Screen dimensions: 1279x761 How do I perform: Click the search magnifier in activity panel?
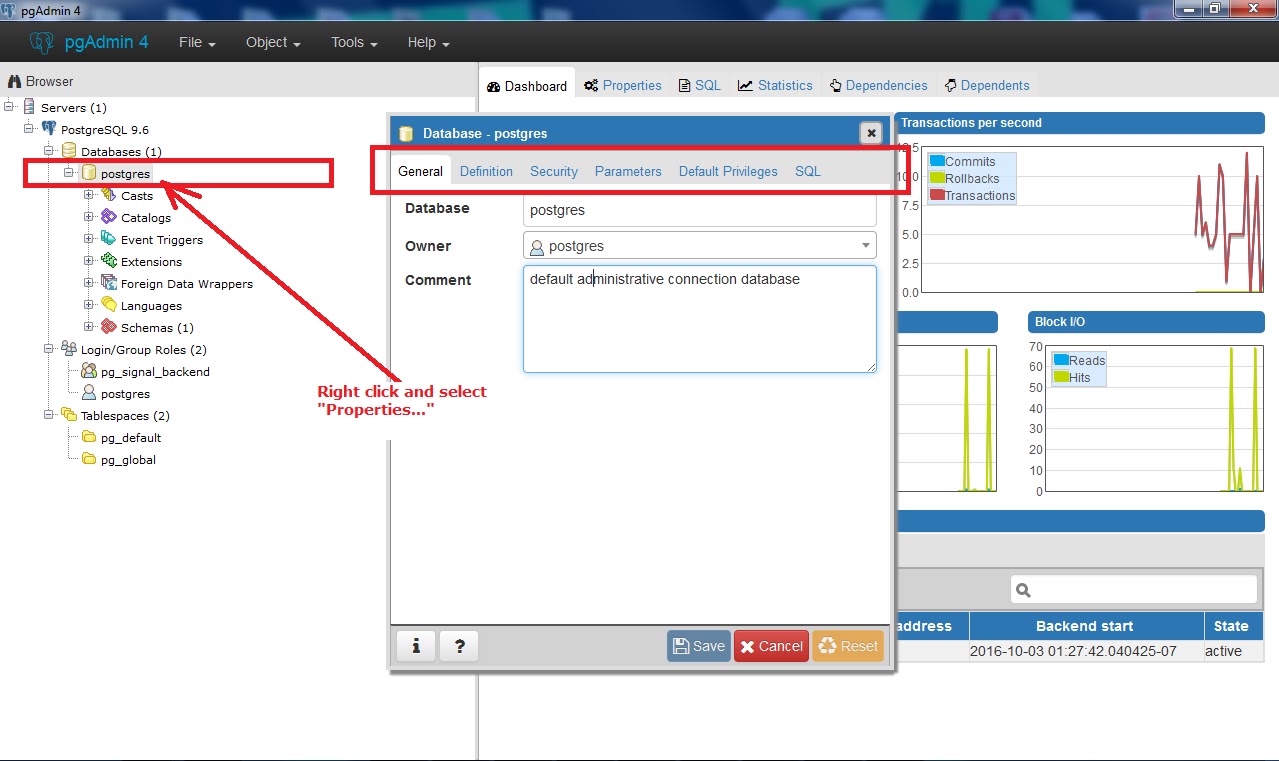pyautogui.click(x=1022, y=589)
